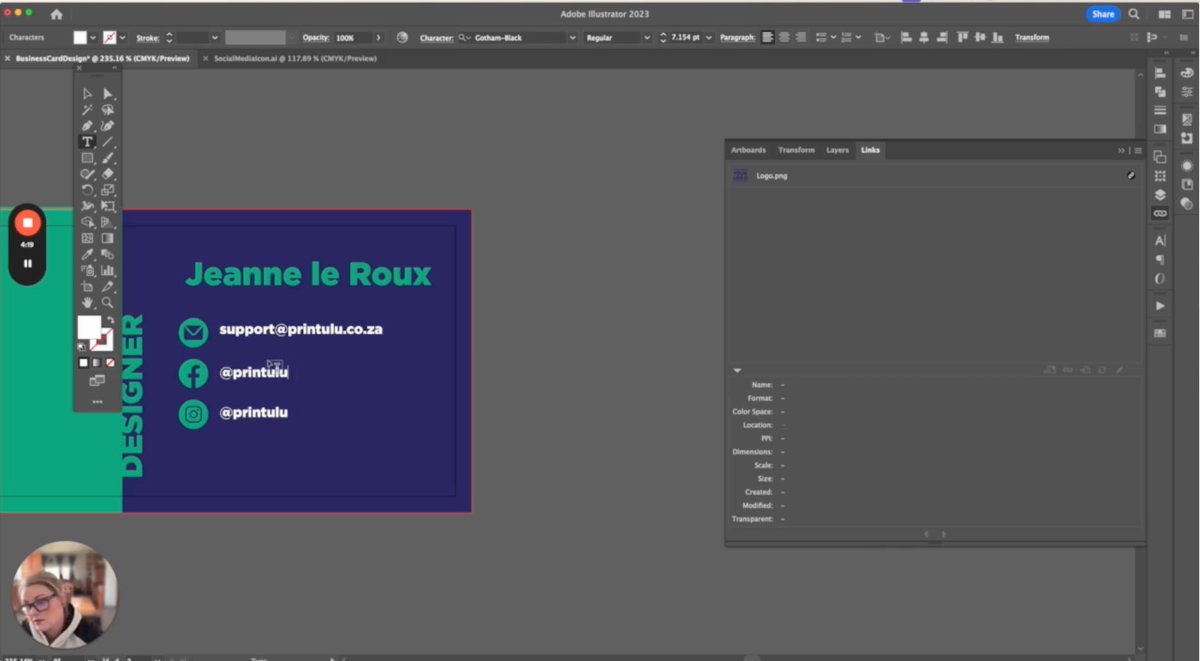Select the Pen tool
The width and height of the screenshot is (1200, 661).
(87, 126)
